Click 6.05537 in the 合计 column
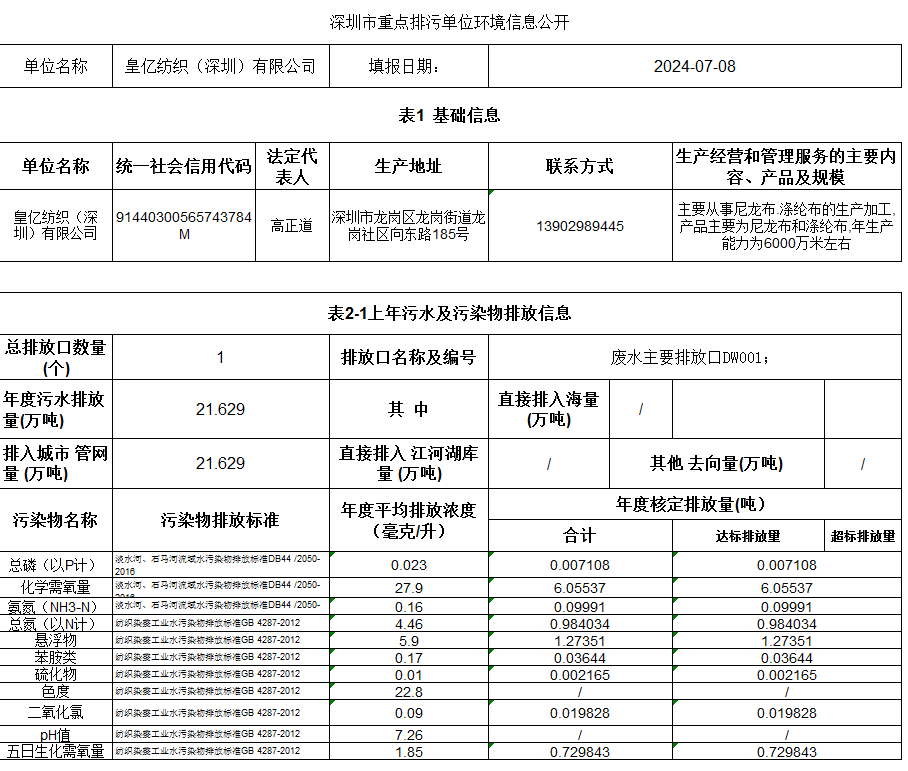The image size is (908, 771). click(580, 588)
